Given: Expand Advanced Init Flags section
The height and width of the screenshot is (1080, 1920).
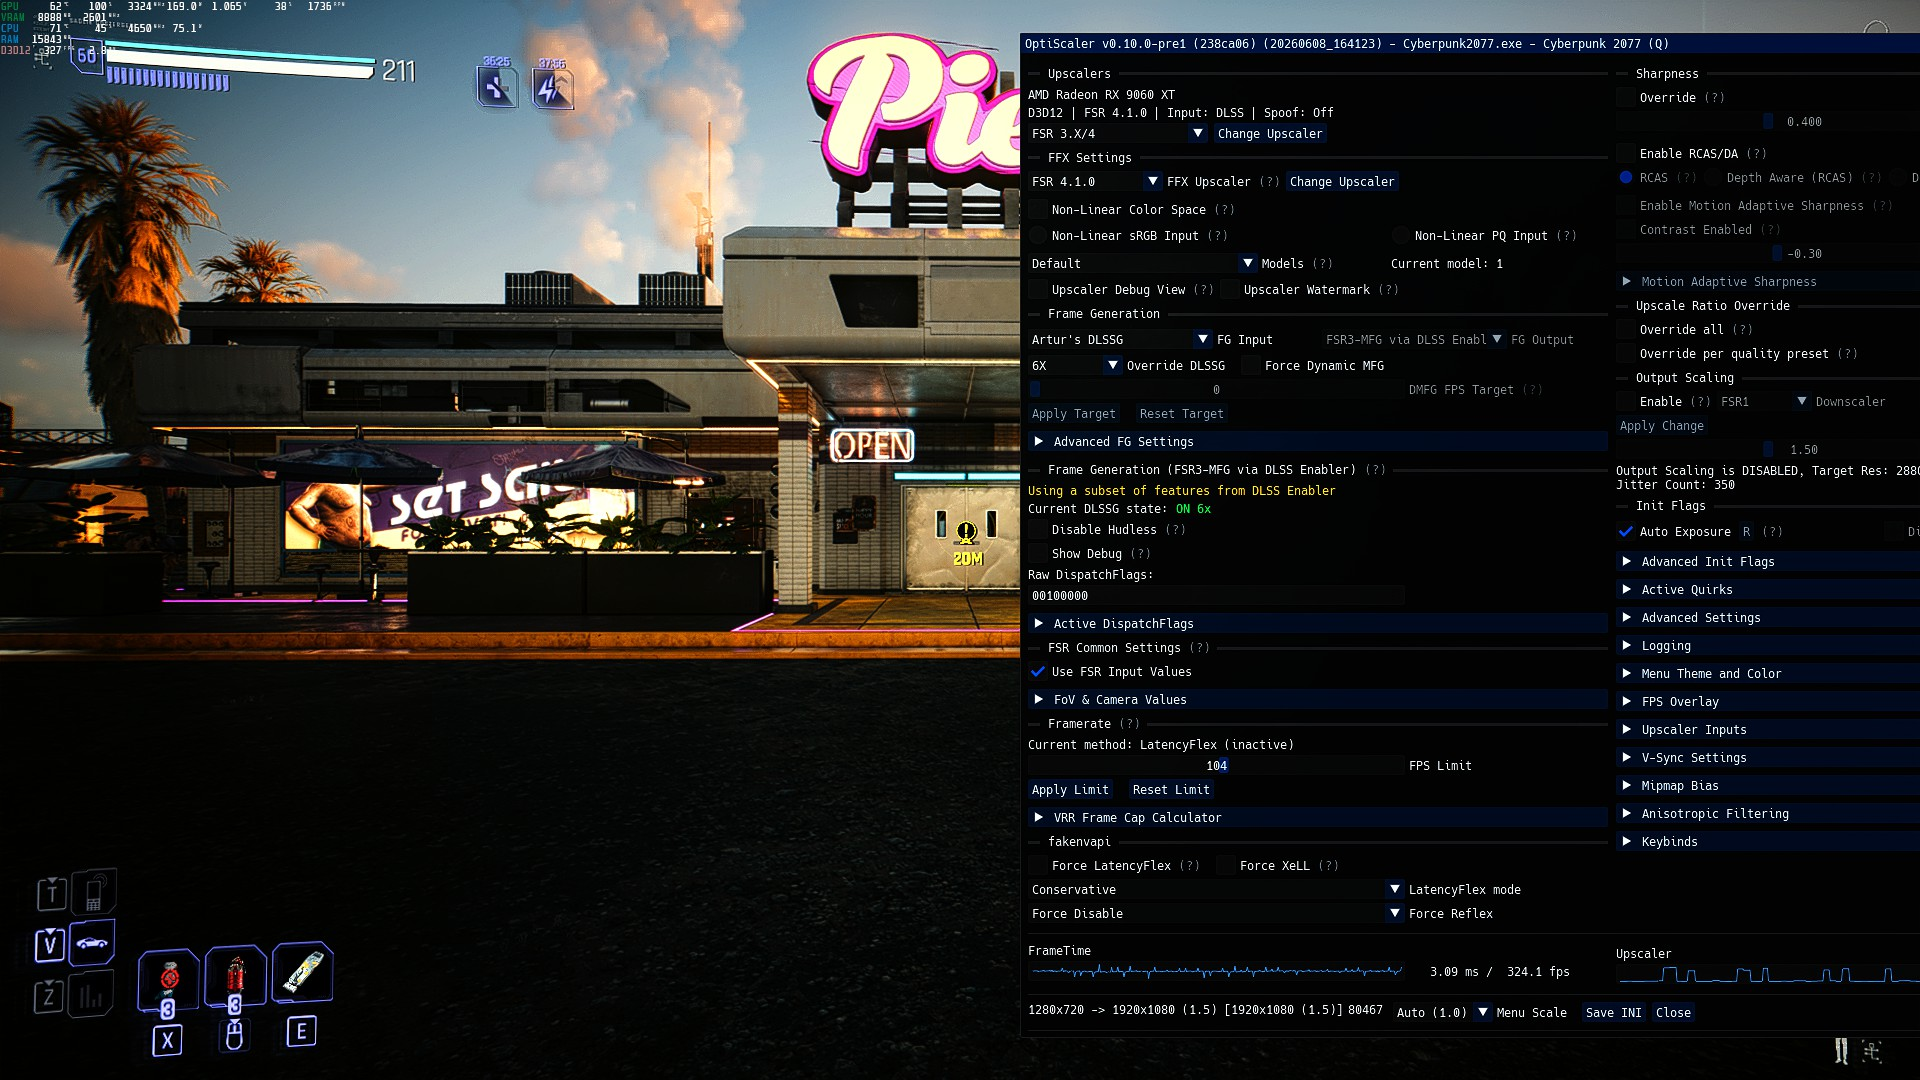Looking at the screenshot, I should [x=1768, y=562].
